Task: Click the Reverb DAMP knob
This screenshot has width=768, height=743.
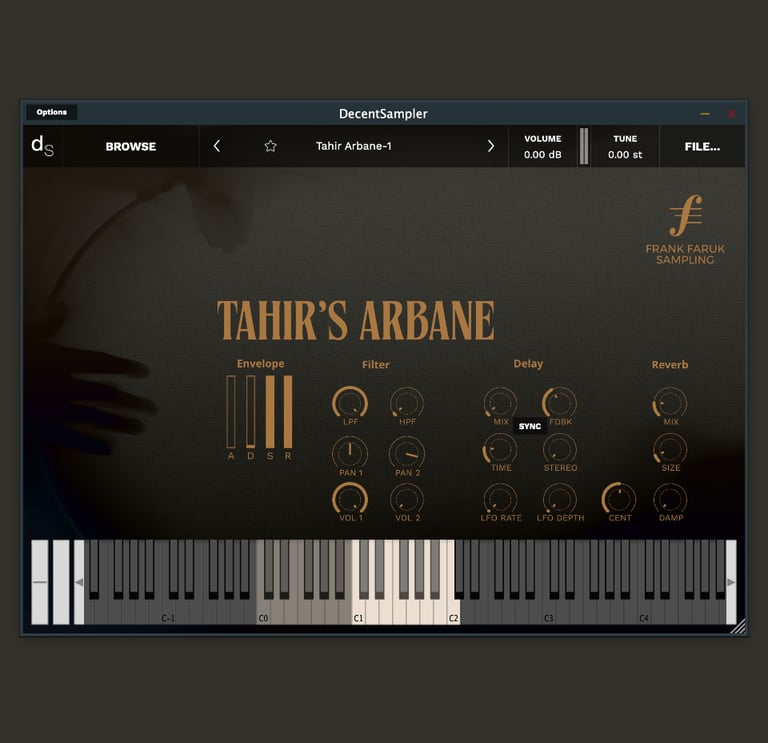Action: click(x=670, y=500)
